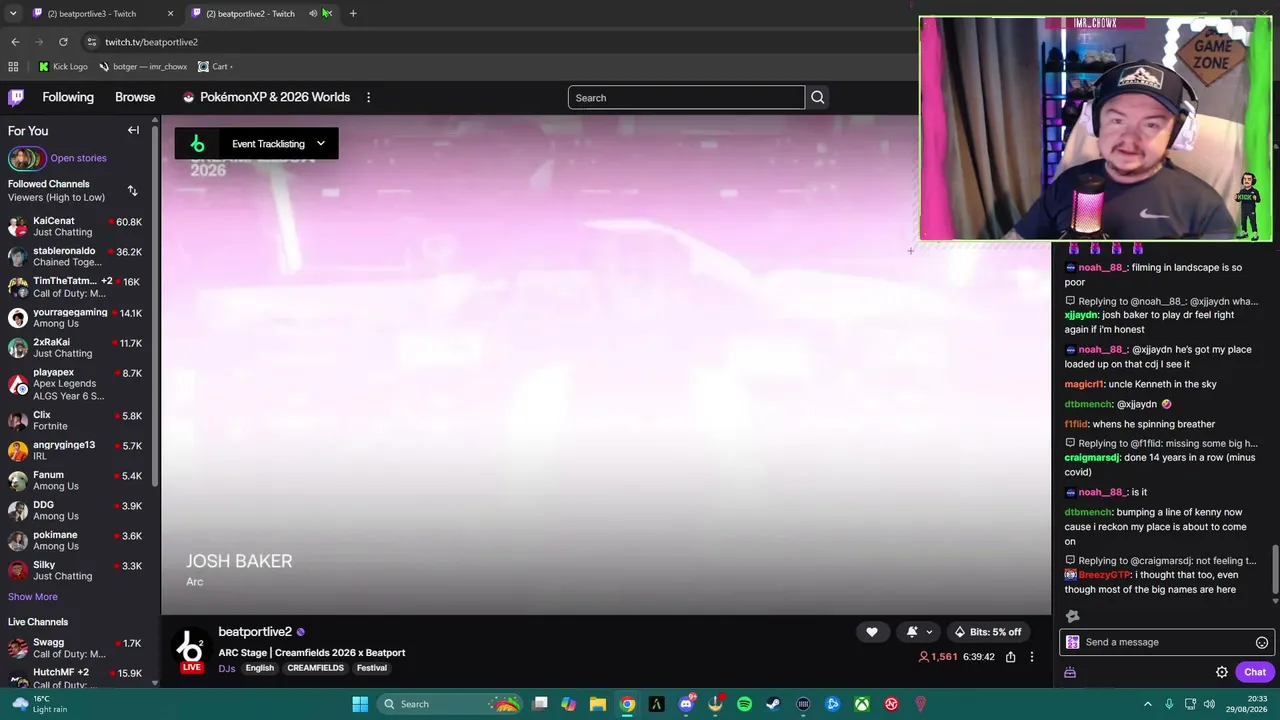Open Xbox app from the taskbar

861,704
